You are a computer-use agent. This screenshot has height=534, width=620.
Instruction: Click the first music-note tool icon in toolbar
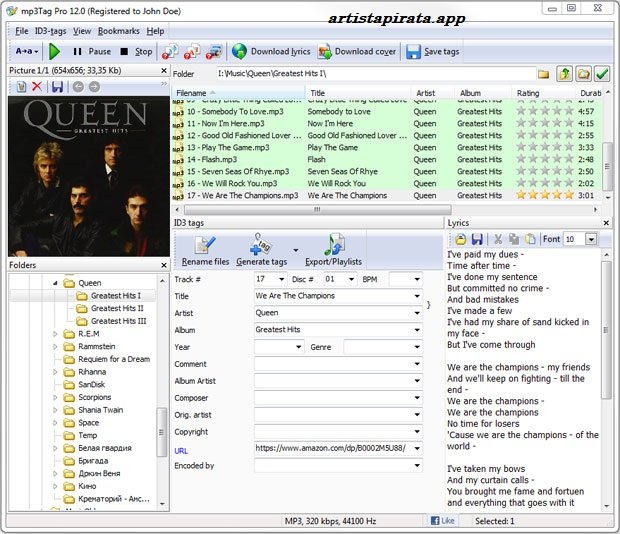(170, 51)
